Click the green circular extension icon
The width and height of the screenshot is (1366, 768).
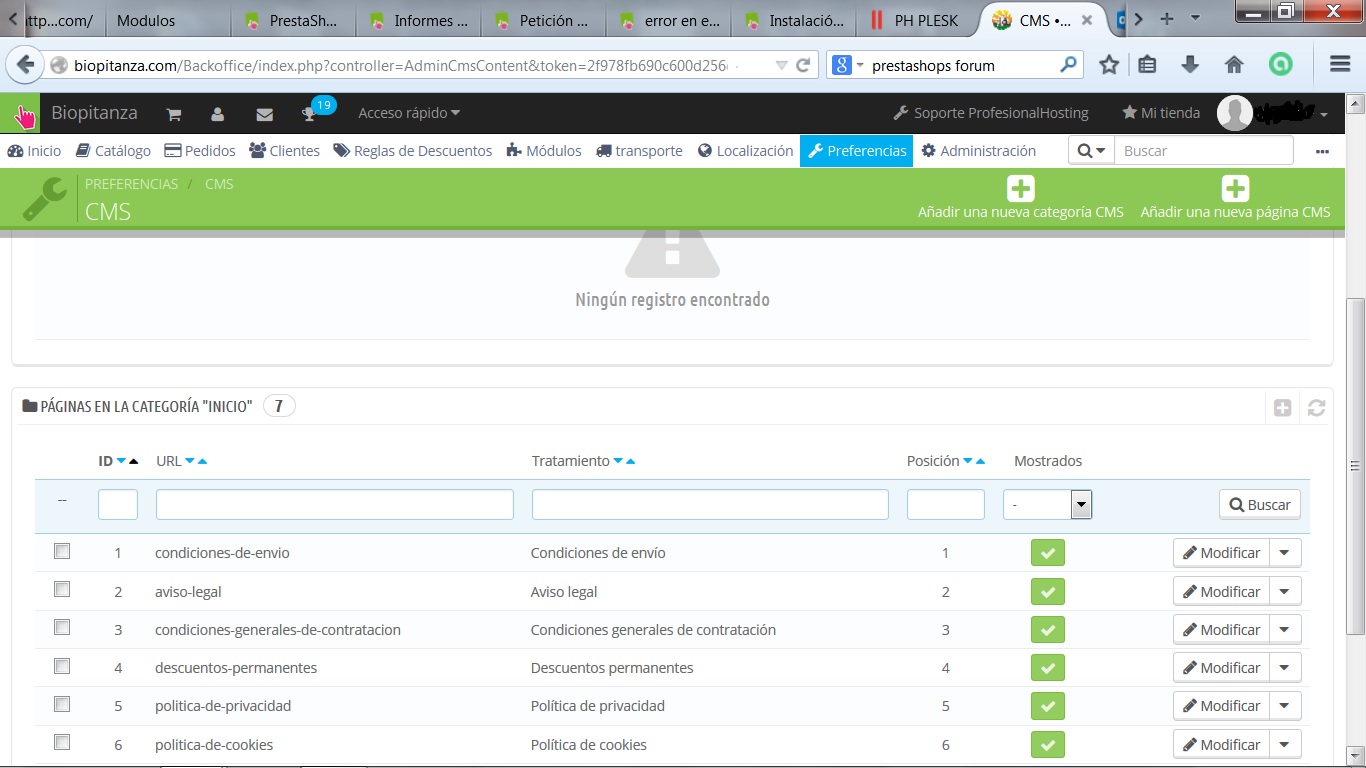pos(1280,65)
